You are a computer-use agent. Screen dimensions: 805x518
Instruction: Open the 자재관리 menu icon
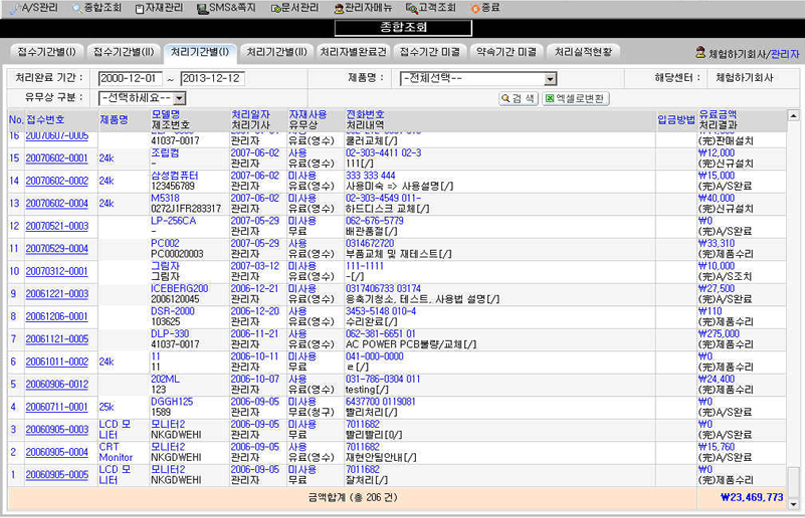coord(139,8)
